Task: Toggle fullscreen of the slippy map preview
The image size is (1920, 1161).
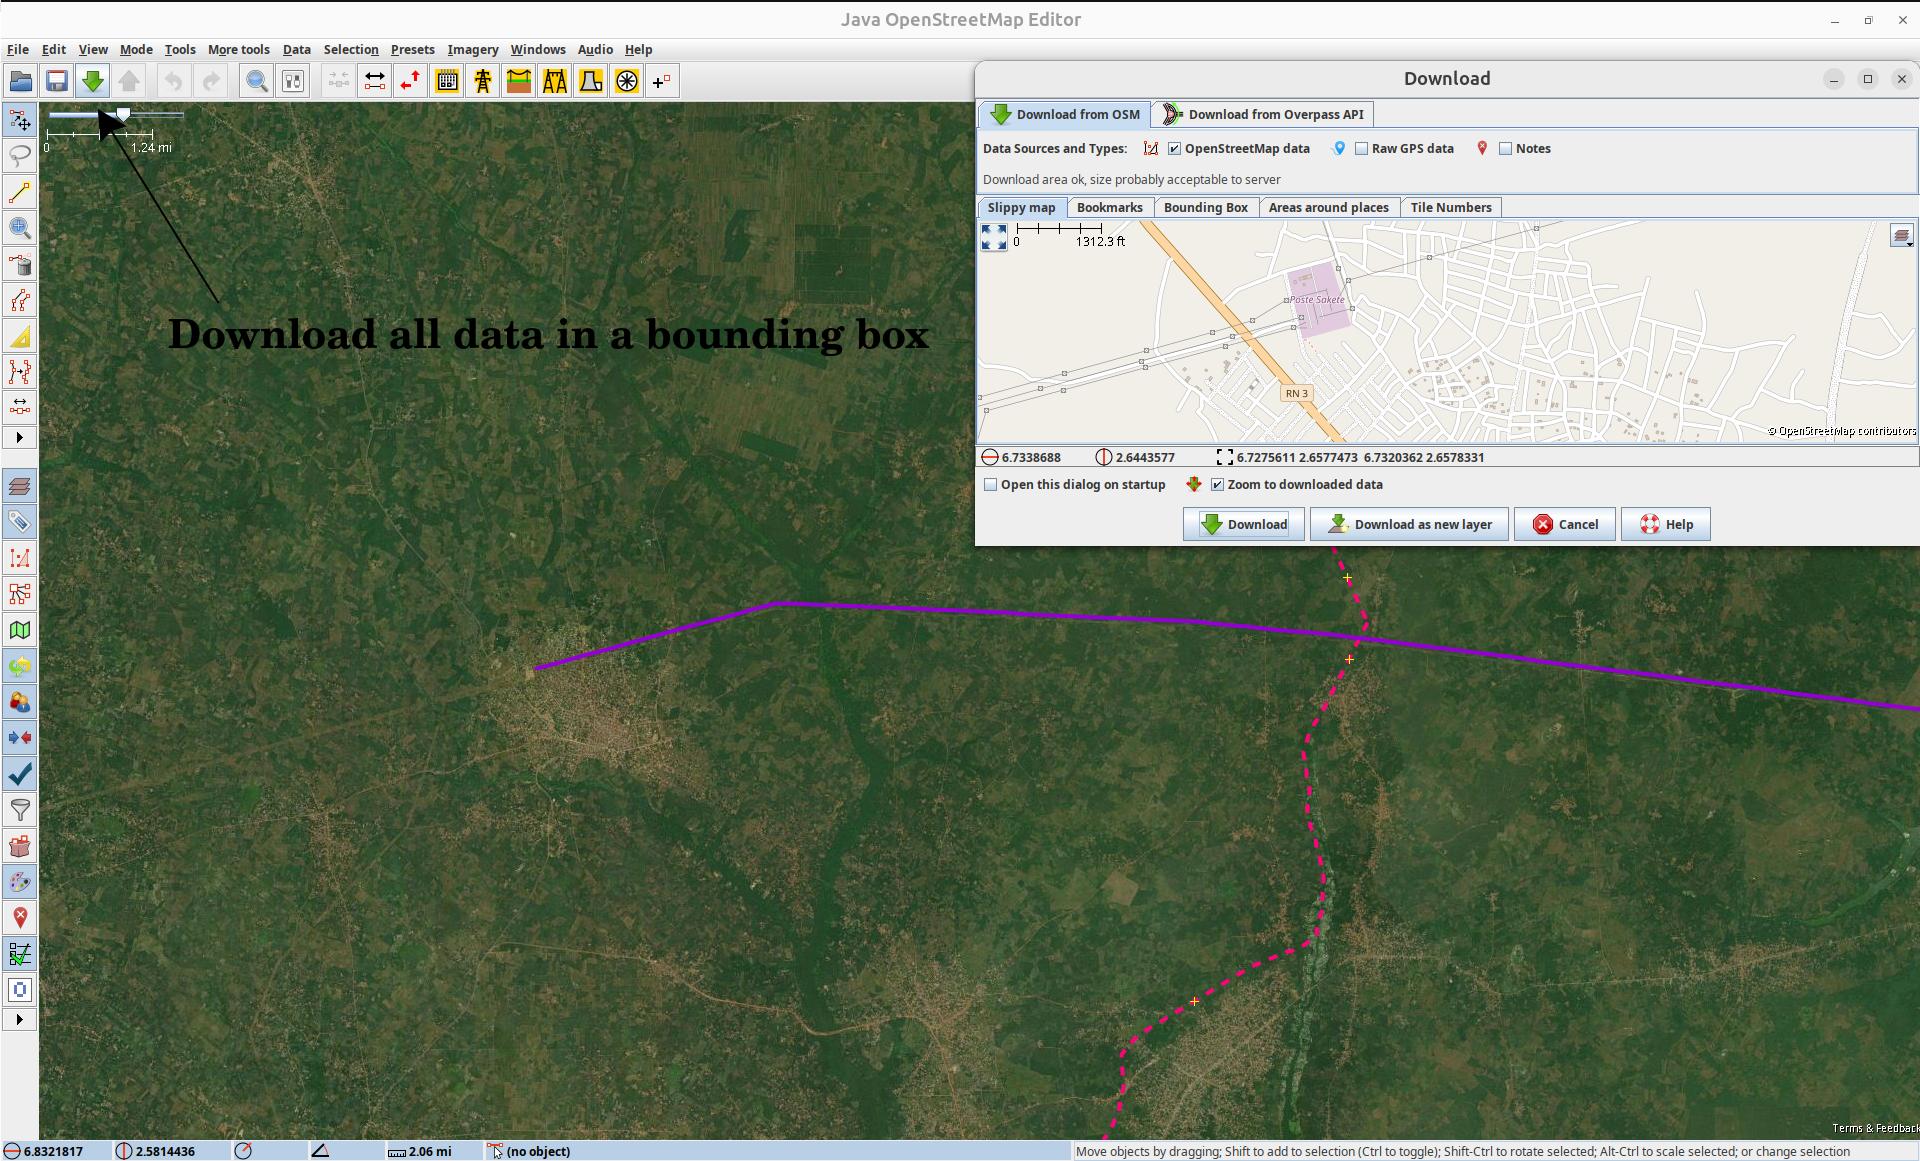Action: [x=994, y=237]
